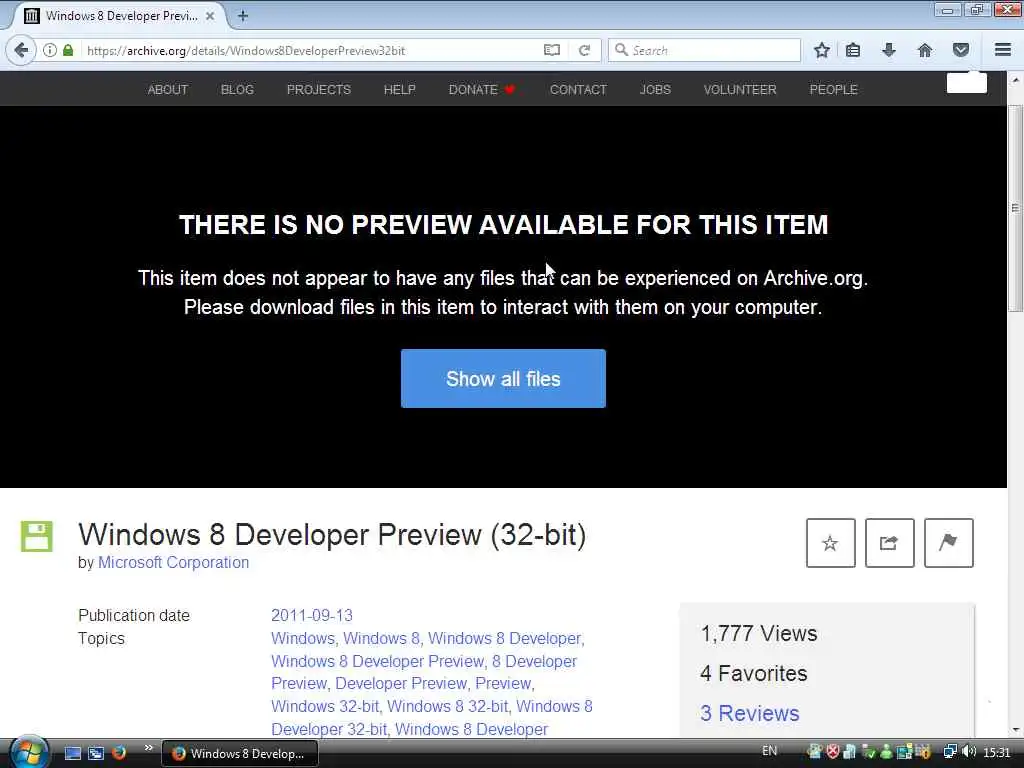1024x768 pixels.
Task: Go back with the browser back arrow
Action: 21,50
